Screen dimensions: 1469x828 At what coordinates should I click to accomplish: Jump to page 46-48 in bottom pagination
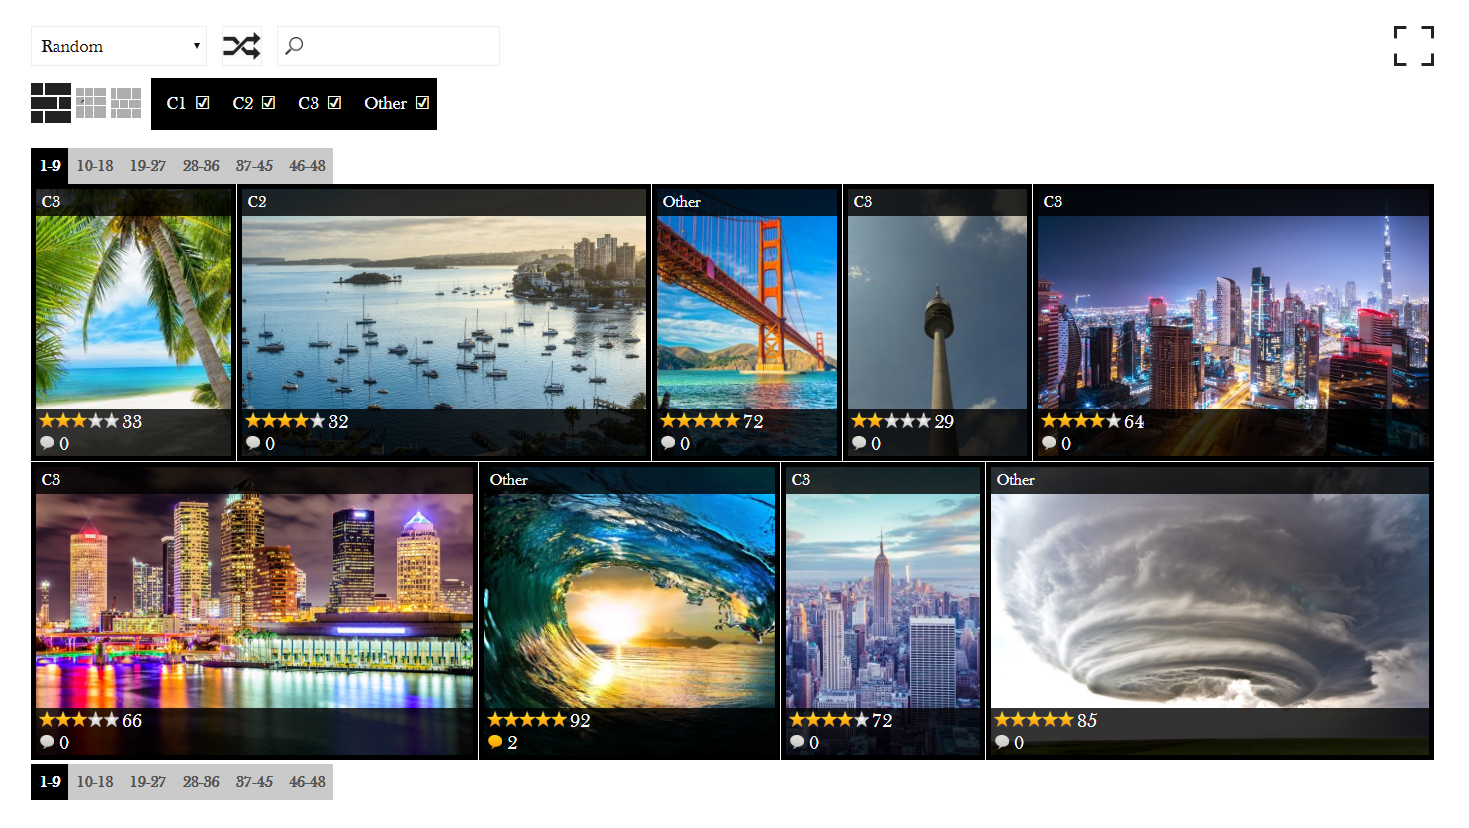[x=307, y=782]
